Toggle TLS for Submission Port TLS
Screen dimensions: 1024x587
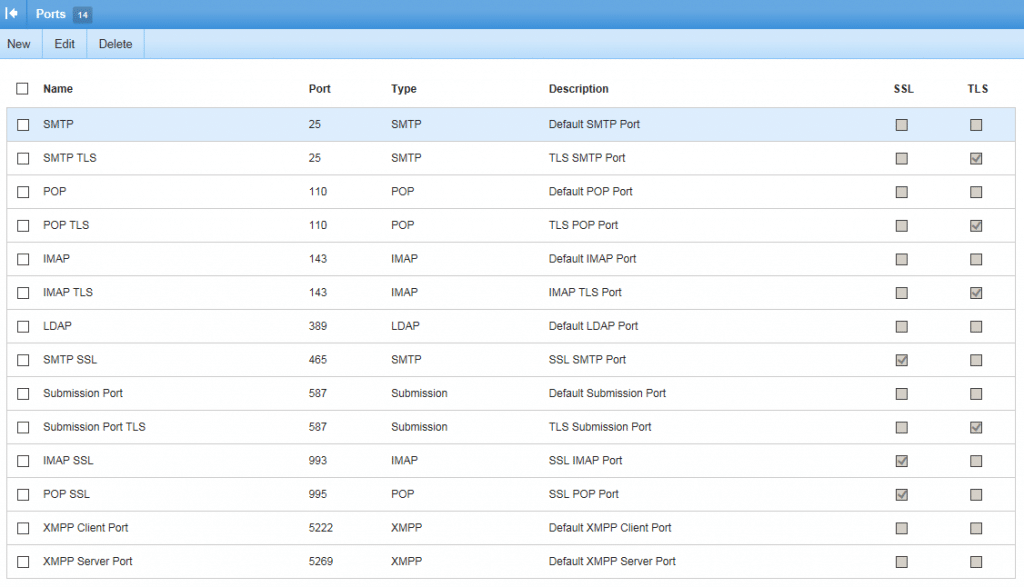point(977,427)
